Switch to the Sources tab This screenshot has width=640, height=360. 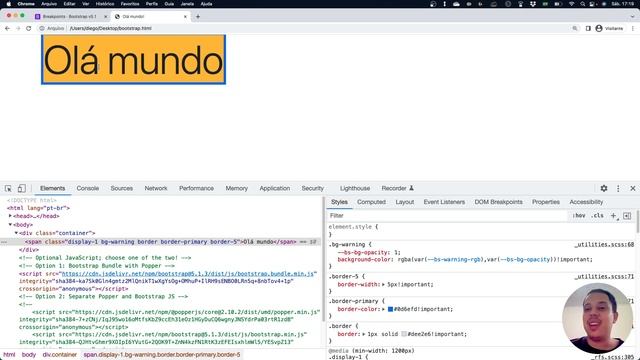click(122, 189)
